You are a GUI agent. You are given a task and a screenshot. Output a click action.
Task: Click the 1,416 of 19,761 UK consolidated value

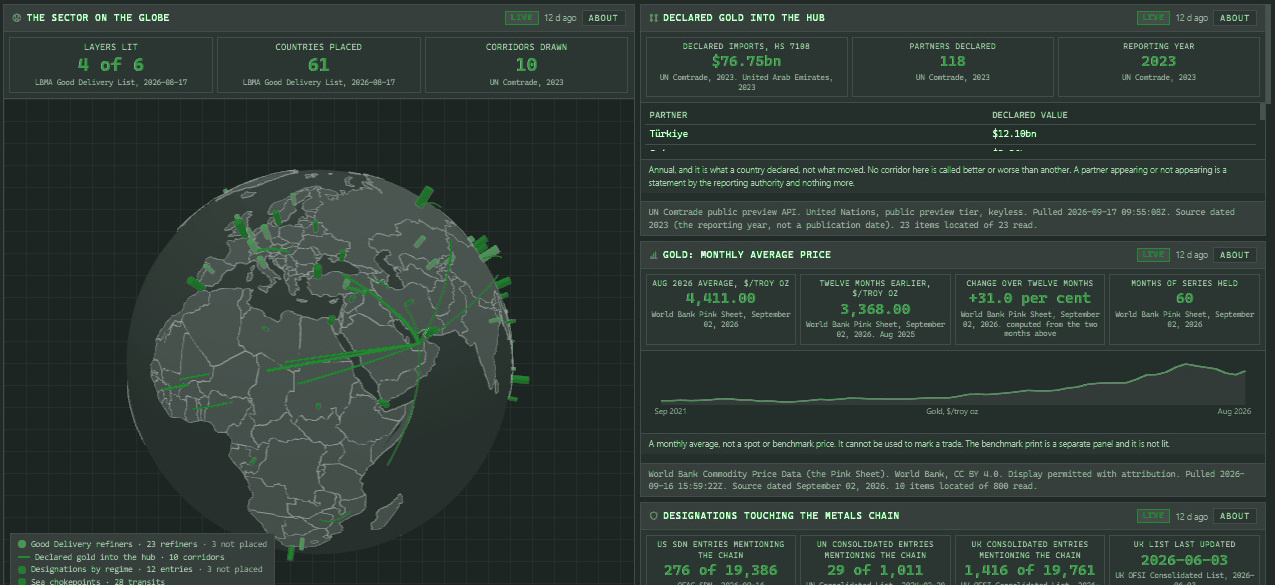coord(1029,570)
